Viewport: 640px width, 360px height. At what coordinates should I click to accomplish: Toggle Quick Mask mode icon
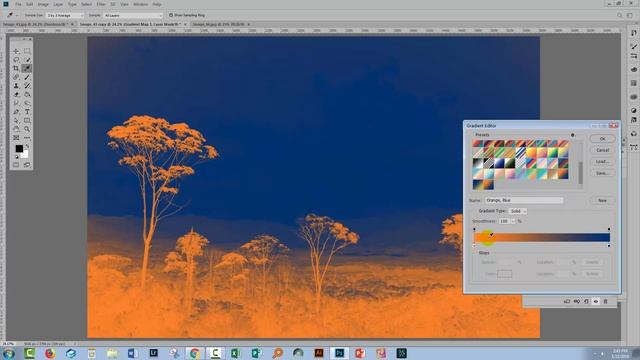(x=16, y=165)
